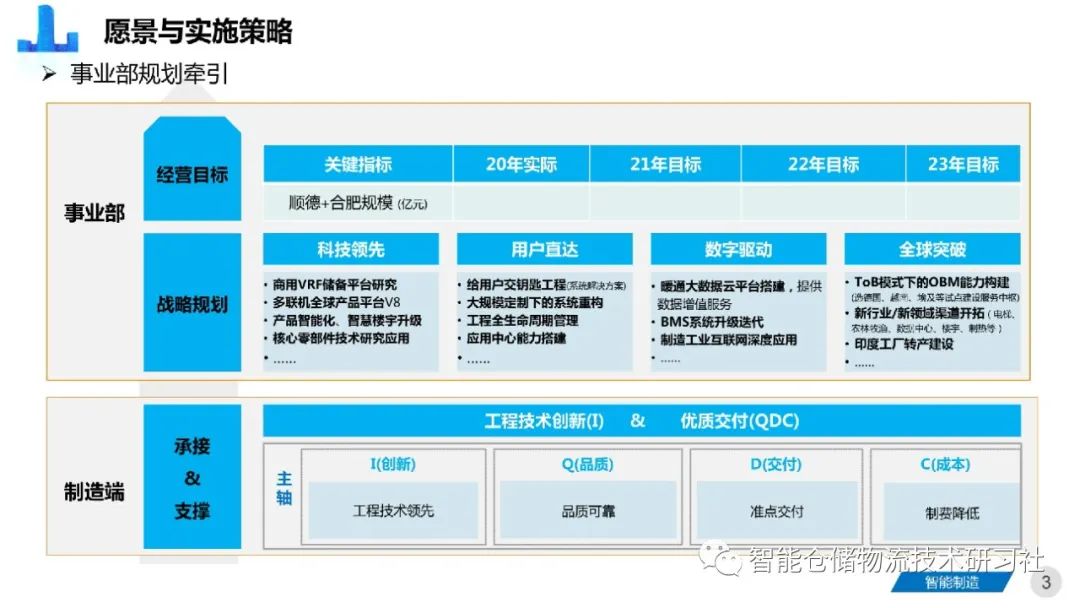Click the Q(品质) heading
1080x608 pixels.
pos(588,464)
